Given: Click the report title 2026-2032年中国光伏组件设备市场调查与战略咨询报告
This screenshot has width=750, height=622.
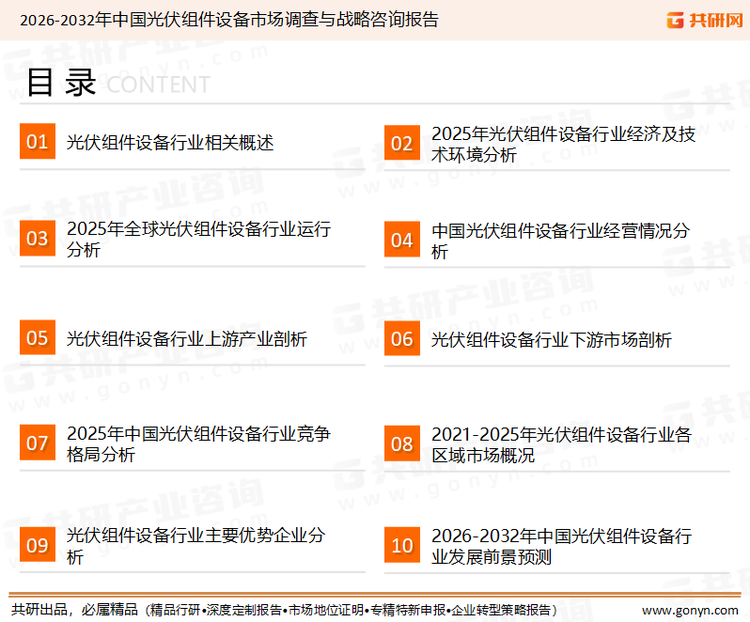Looking at the screenshot, I should point(229,20).
